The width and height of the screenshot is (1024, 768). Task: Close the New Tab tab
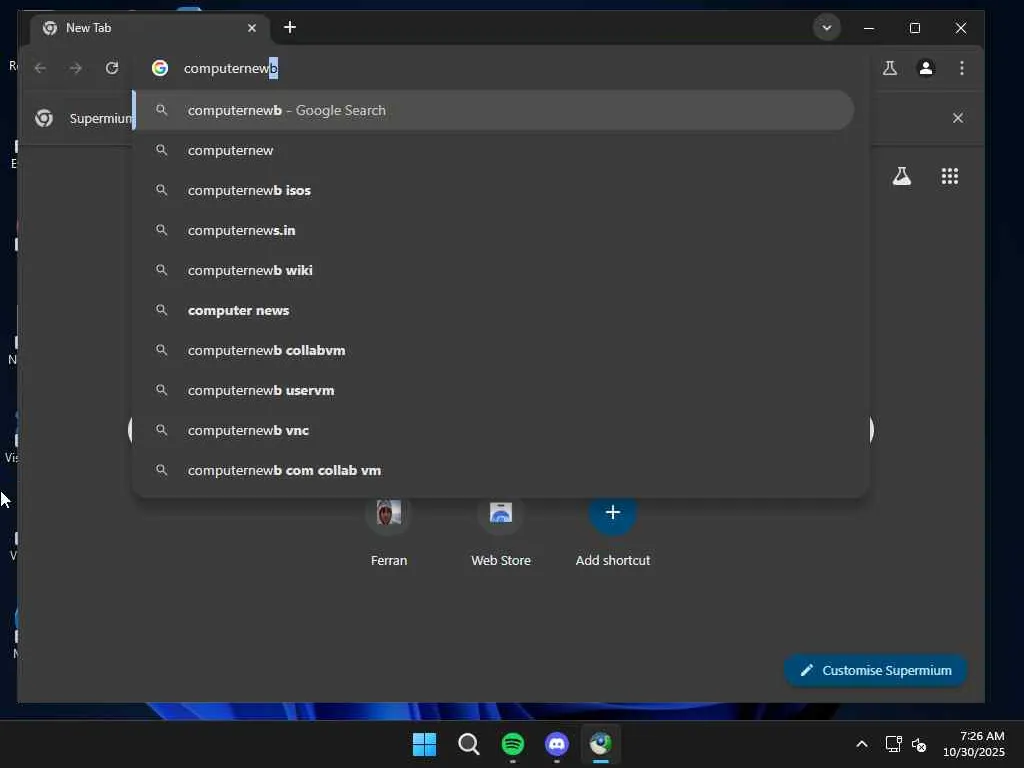252,28
